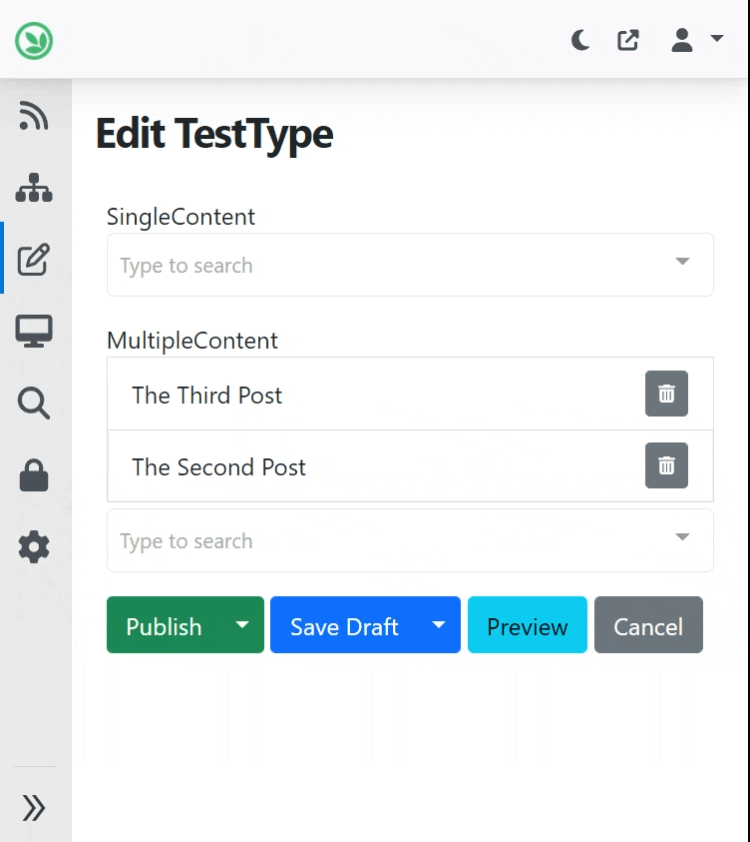Open the live site via external link icon
750x842 pixels.
click(628, 40)
